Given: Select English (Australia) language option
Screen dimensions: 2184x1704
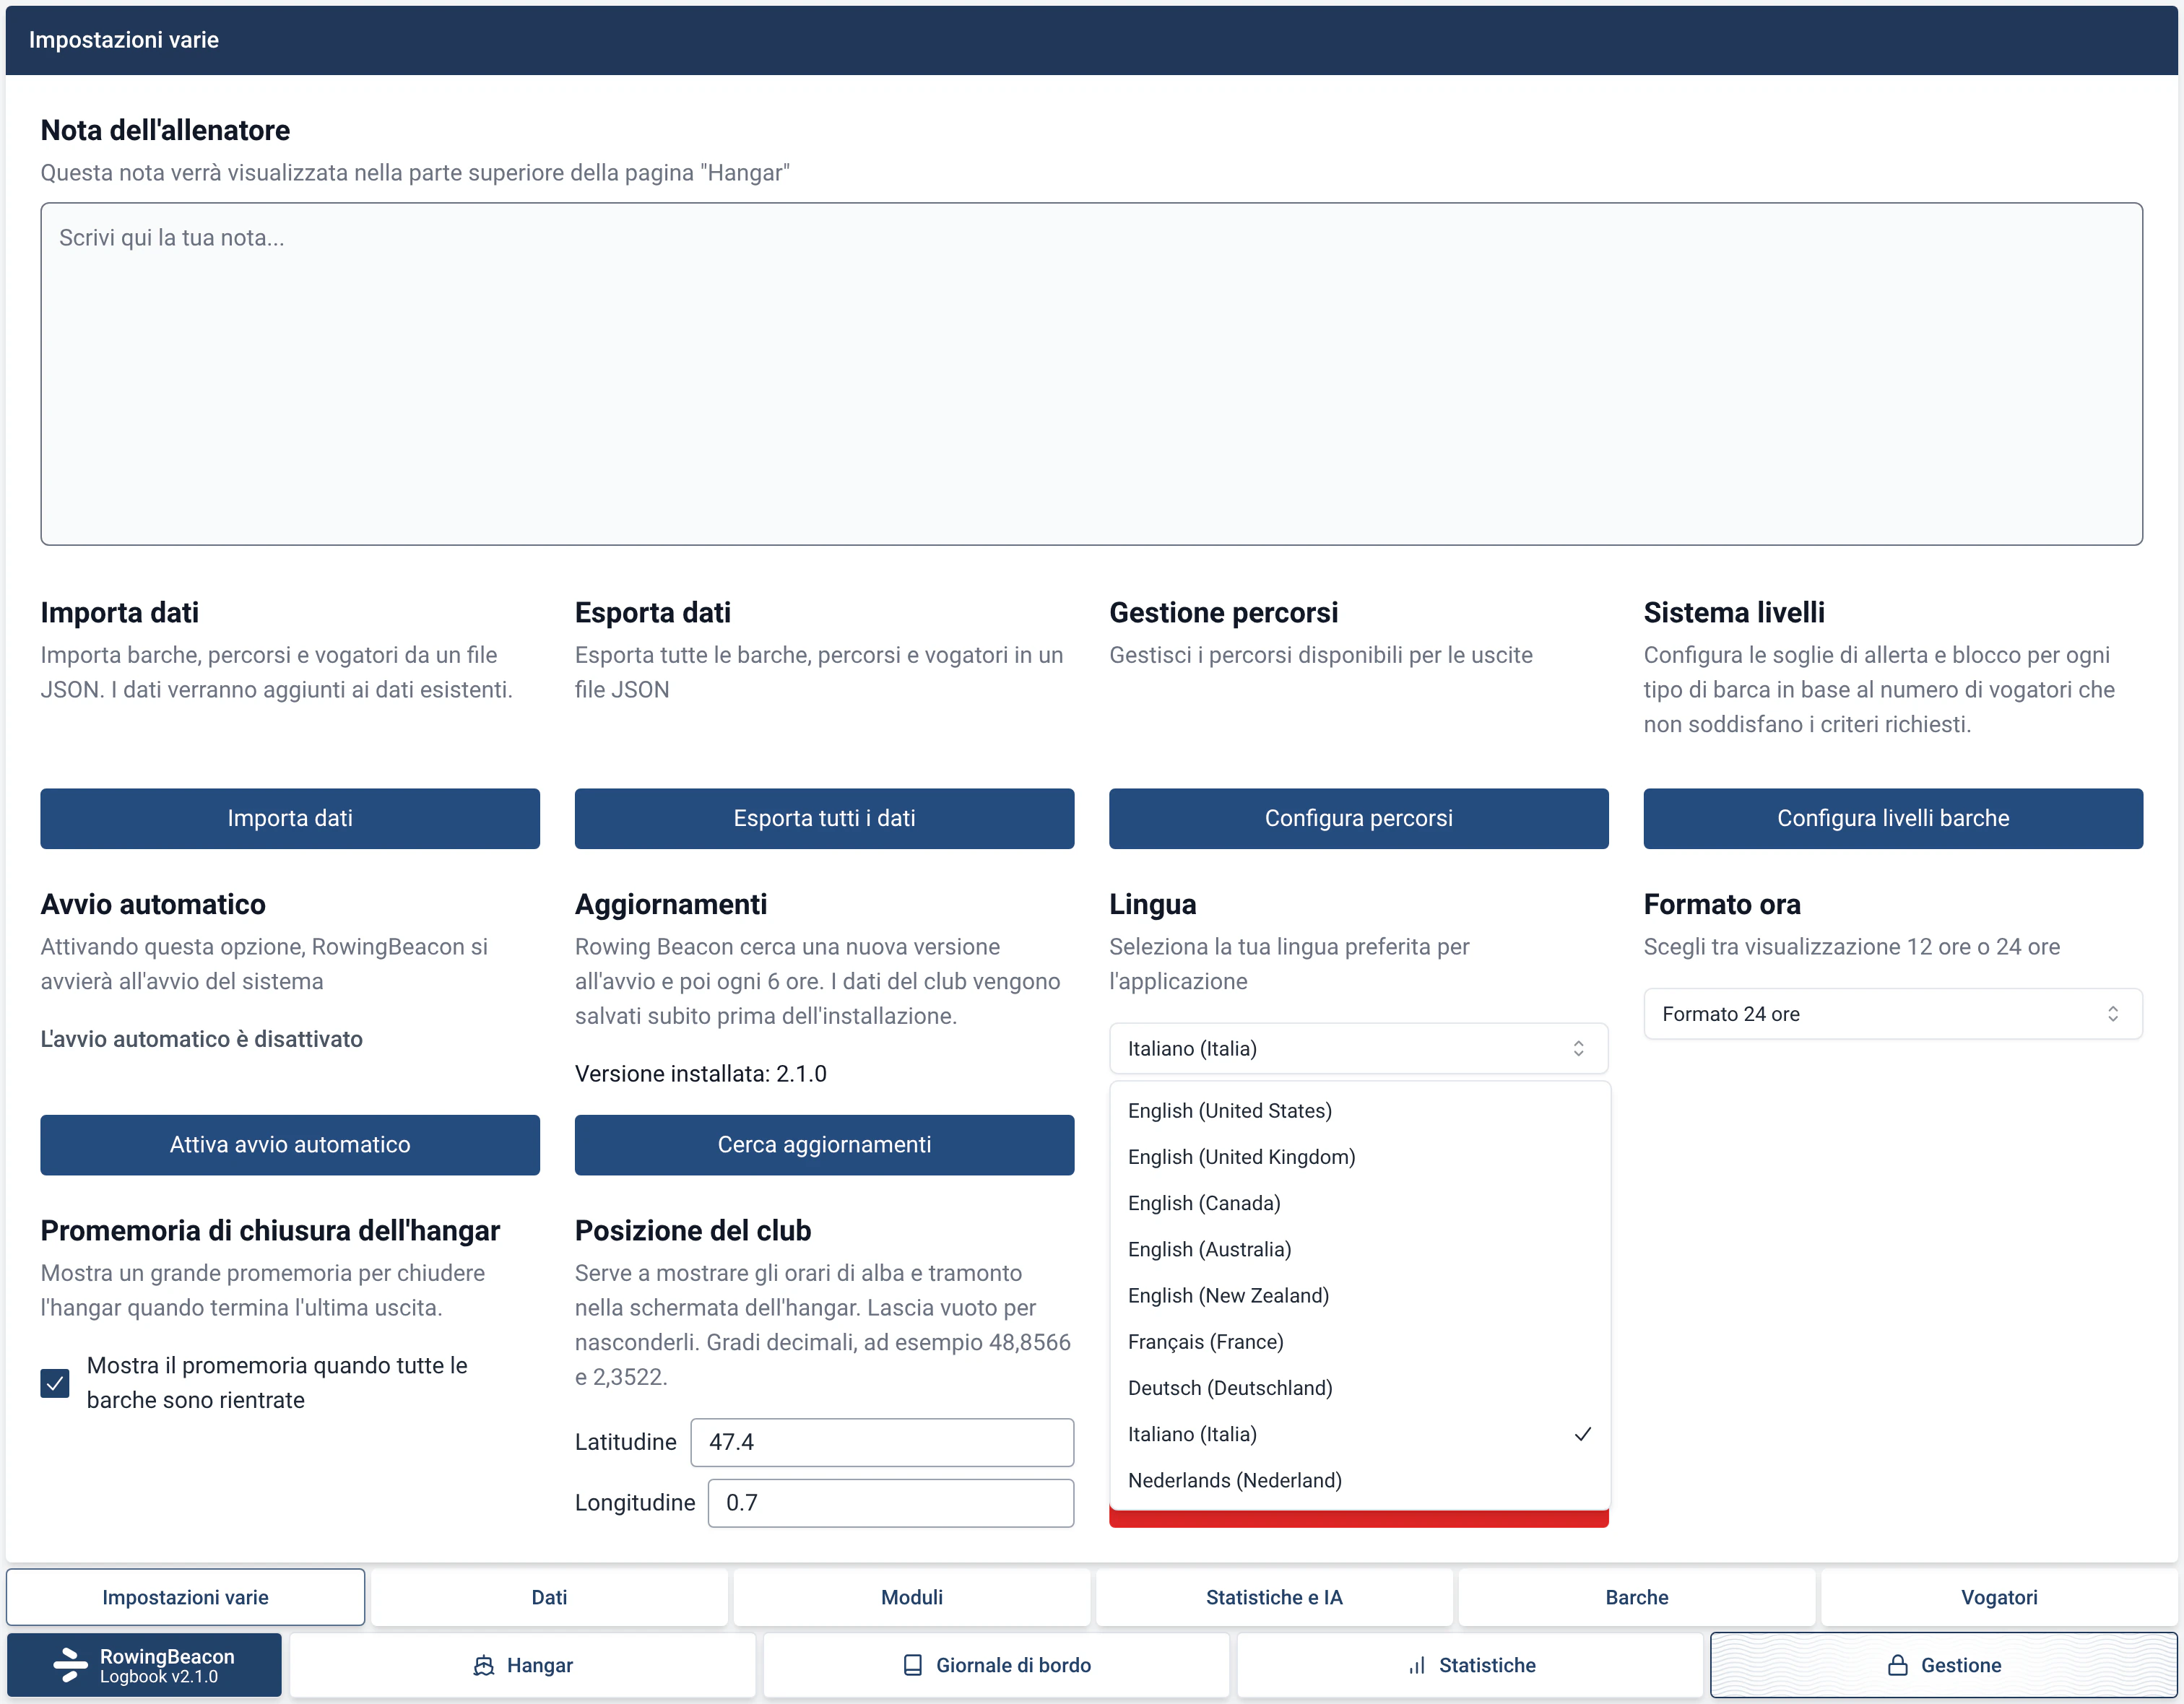Looking at the screenshot, I should (x=1359, y=1249).
